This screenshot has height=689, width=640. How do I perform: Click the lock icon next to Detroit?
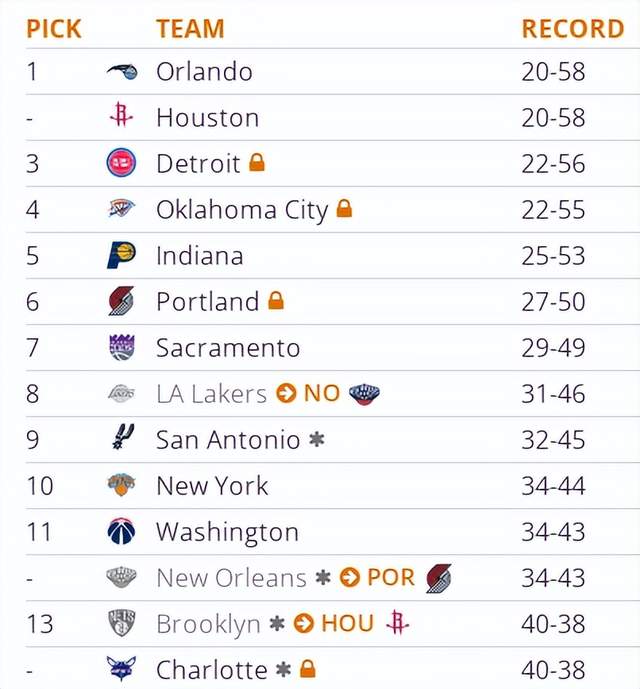tap(257, 162)
